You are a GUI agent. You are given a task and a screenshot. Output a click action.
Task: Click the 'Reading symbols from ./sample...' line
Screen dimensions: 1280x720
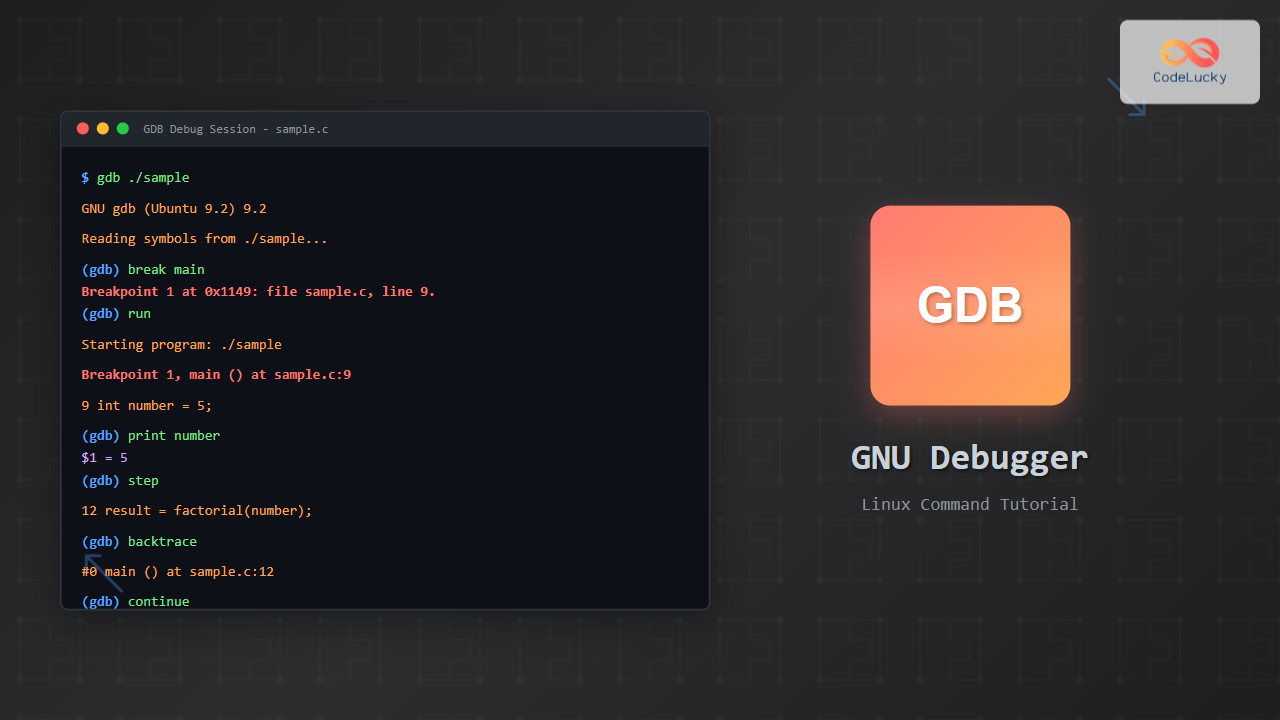pyautogui.click(x=204, y=239)
